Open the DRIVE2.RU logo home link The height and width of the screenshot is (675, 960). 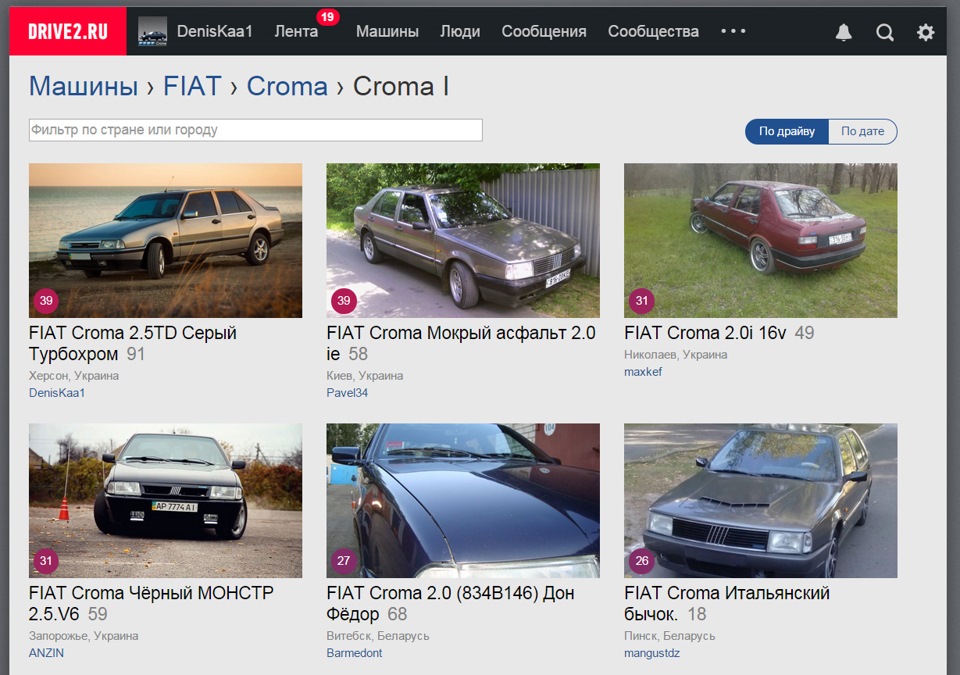(x=68, y=31)
